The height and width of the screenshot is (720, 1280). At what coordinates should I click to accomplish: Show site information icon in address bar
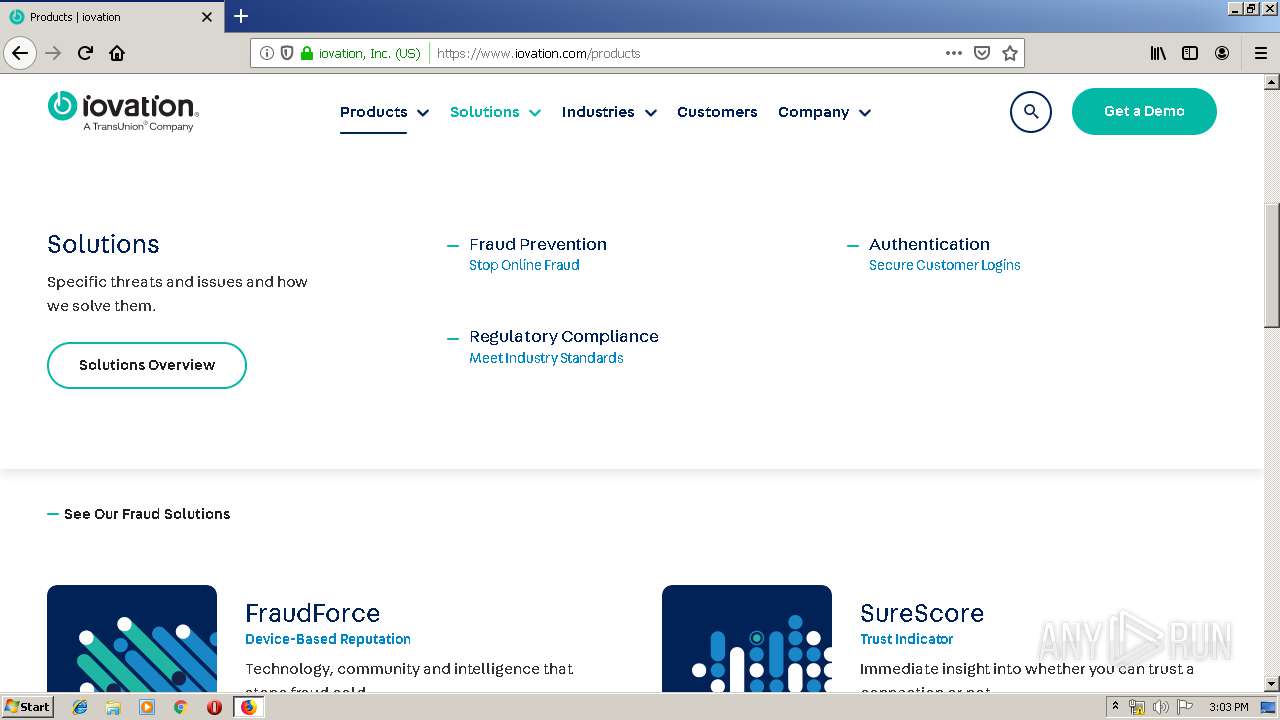266,53
